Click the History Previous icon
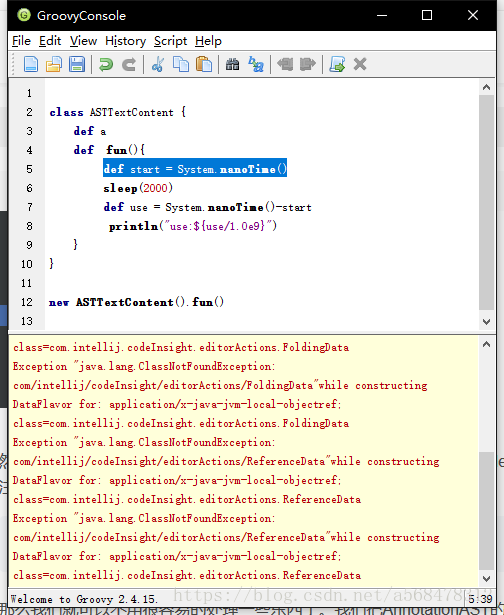Screen dimensions: 504x615 (x=285, y=64)
